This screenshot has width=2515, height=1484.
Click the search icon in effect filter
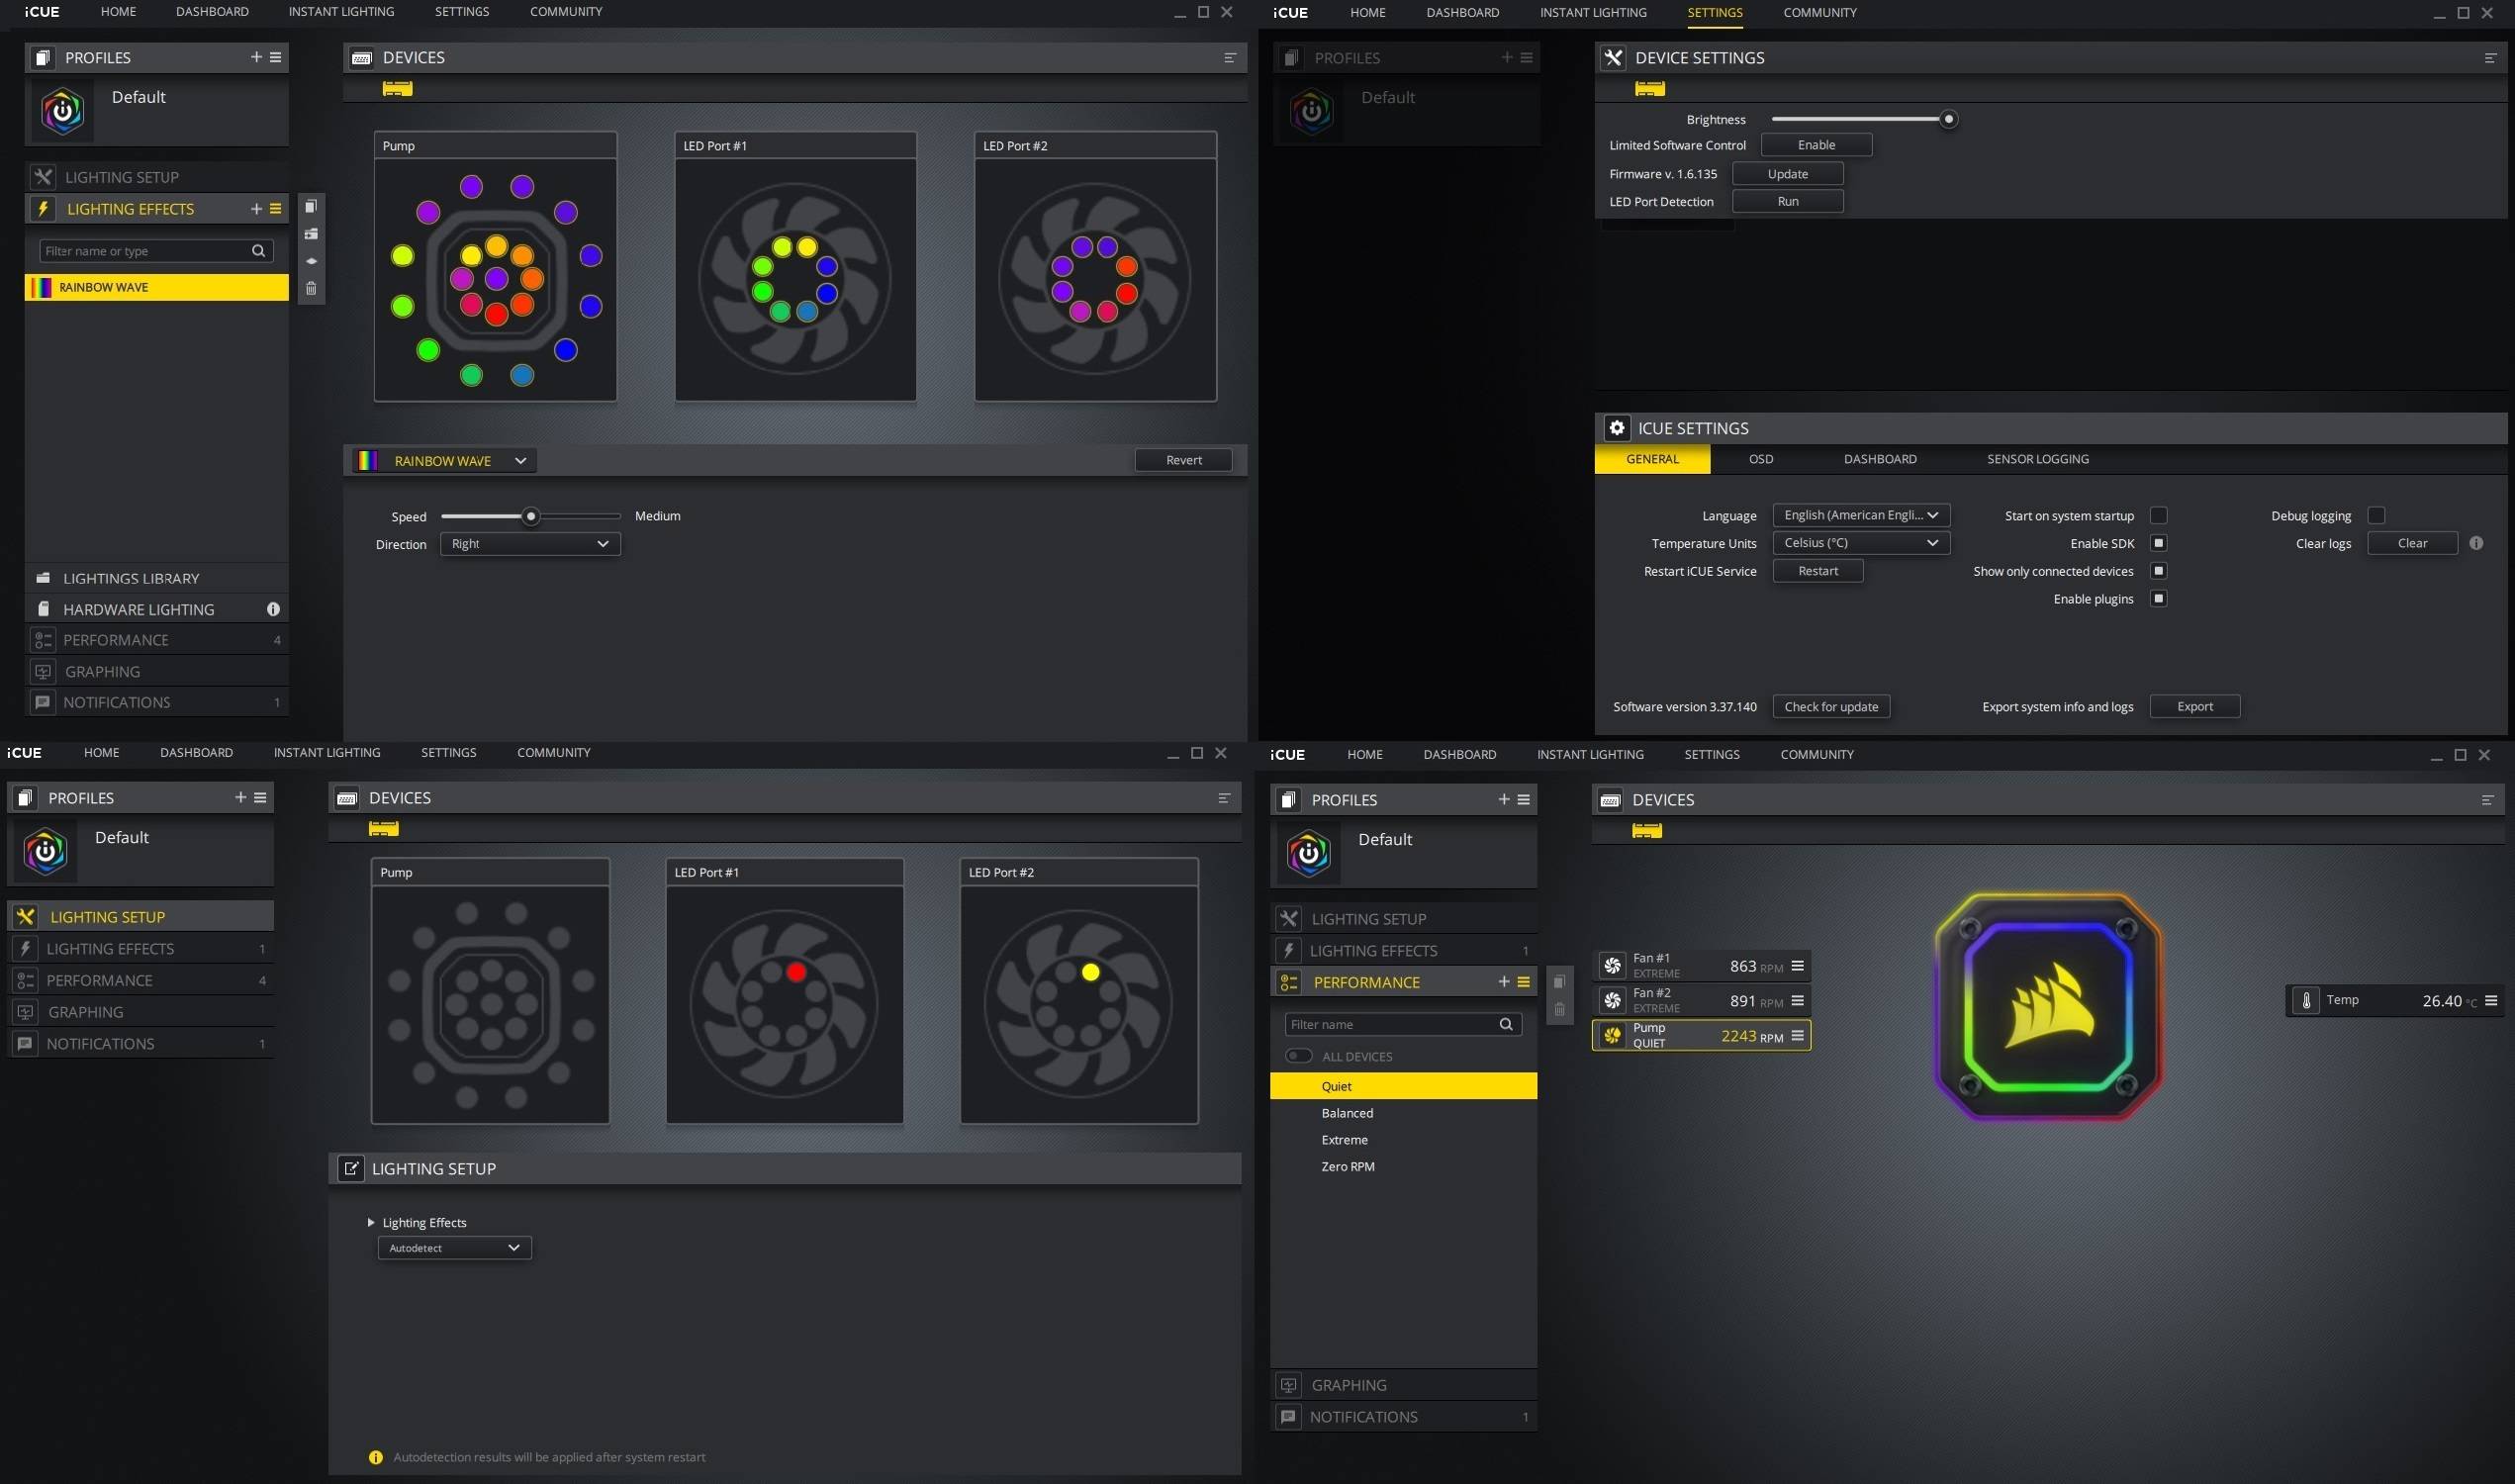(x=258, y=251)
